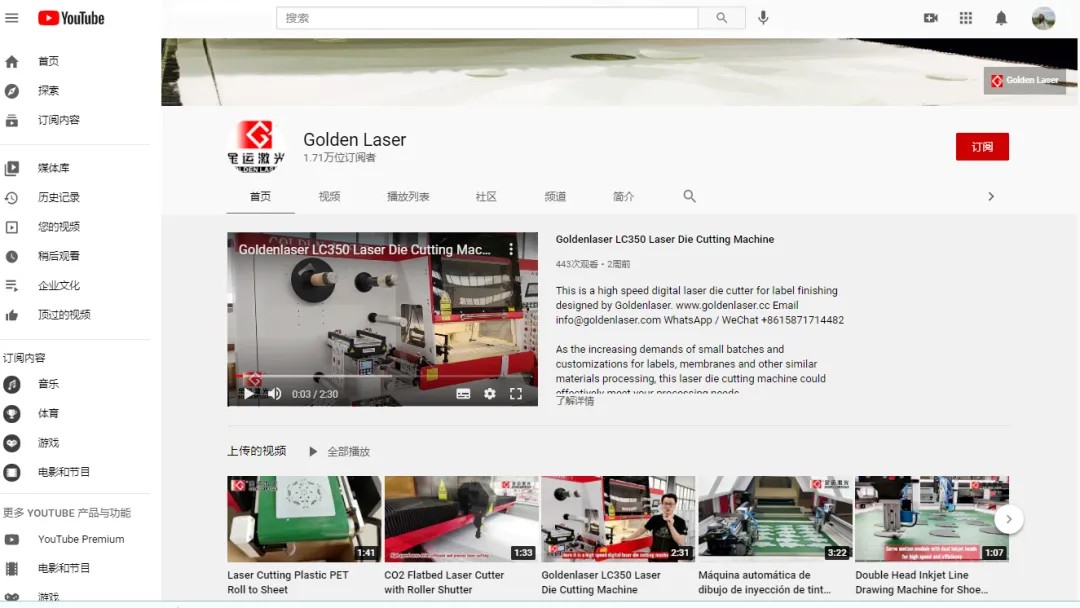Open the Golden Laser banner link
This screenshot has height=608, width=1080.
(x=1025, y=81)
